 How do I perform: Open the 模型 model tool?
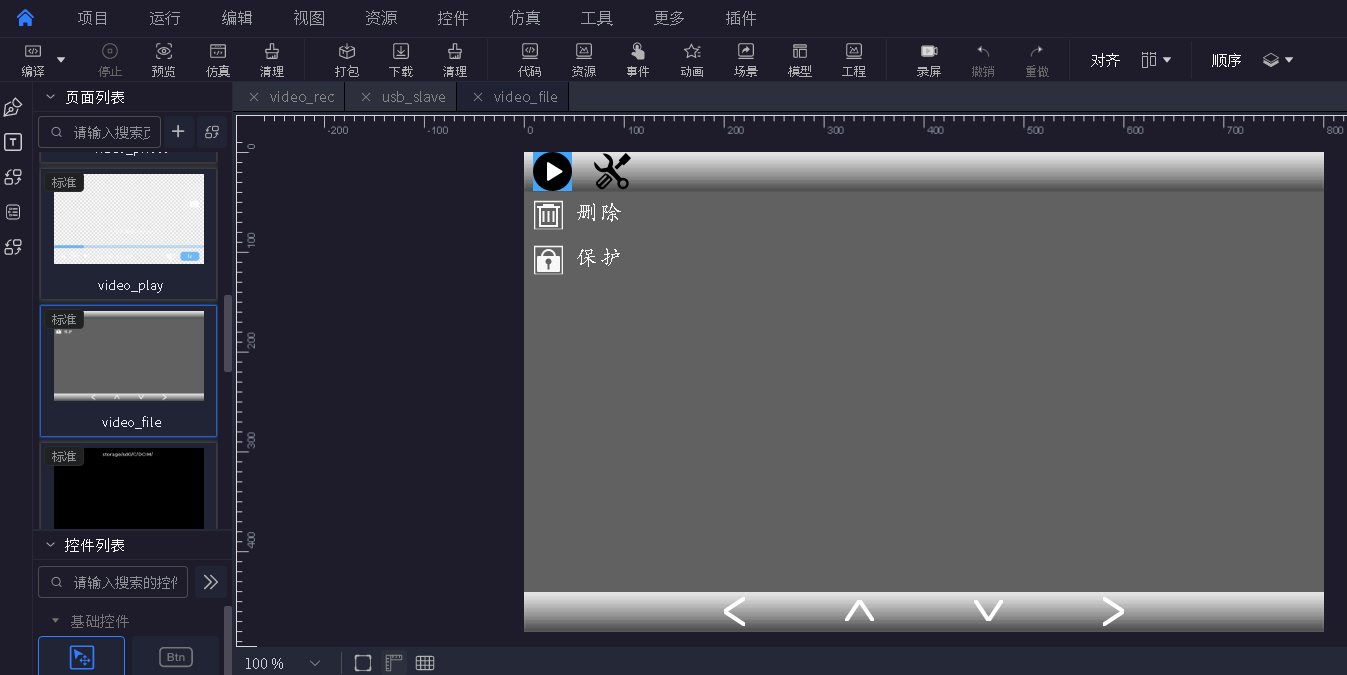pyautogui.click(x=800, y=60)
